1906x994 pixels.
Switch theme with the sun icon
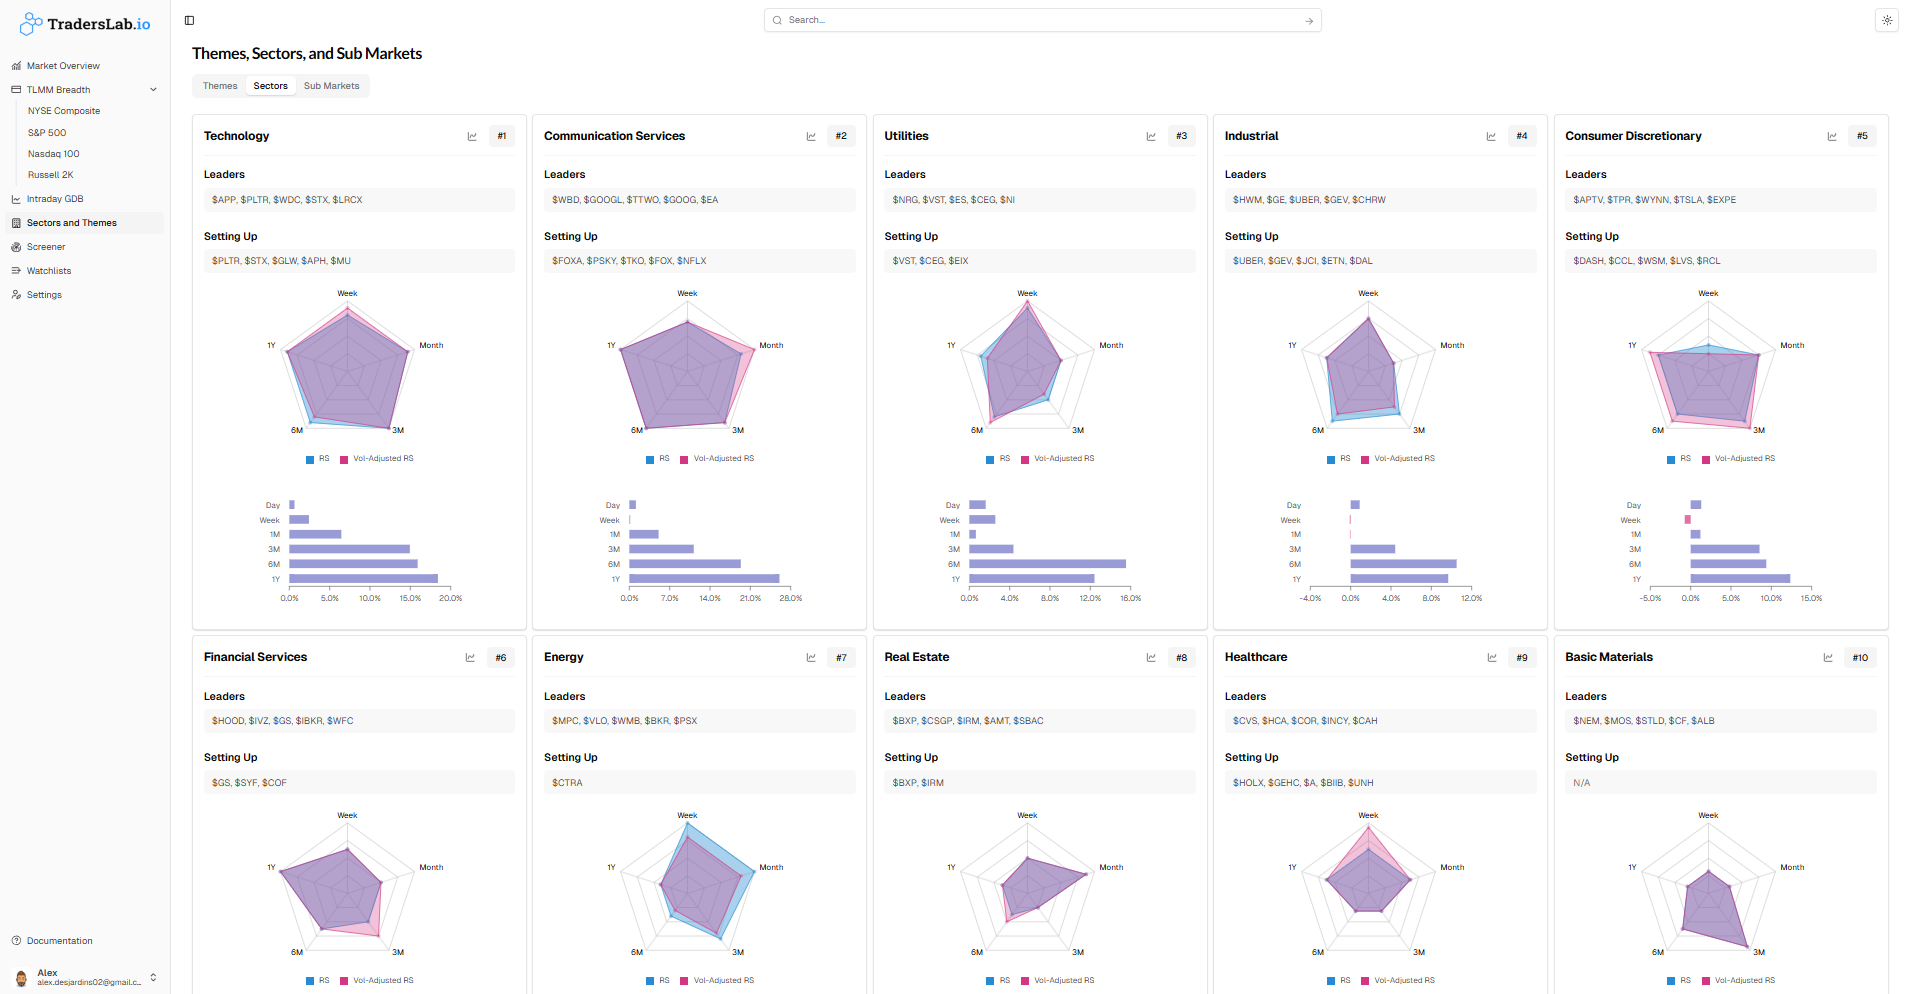1886,20
